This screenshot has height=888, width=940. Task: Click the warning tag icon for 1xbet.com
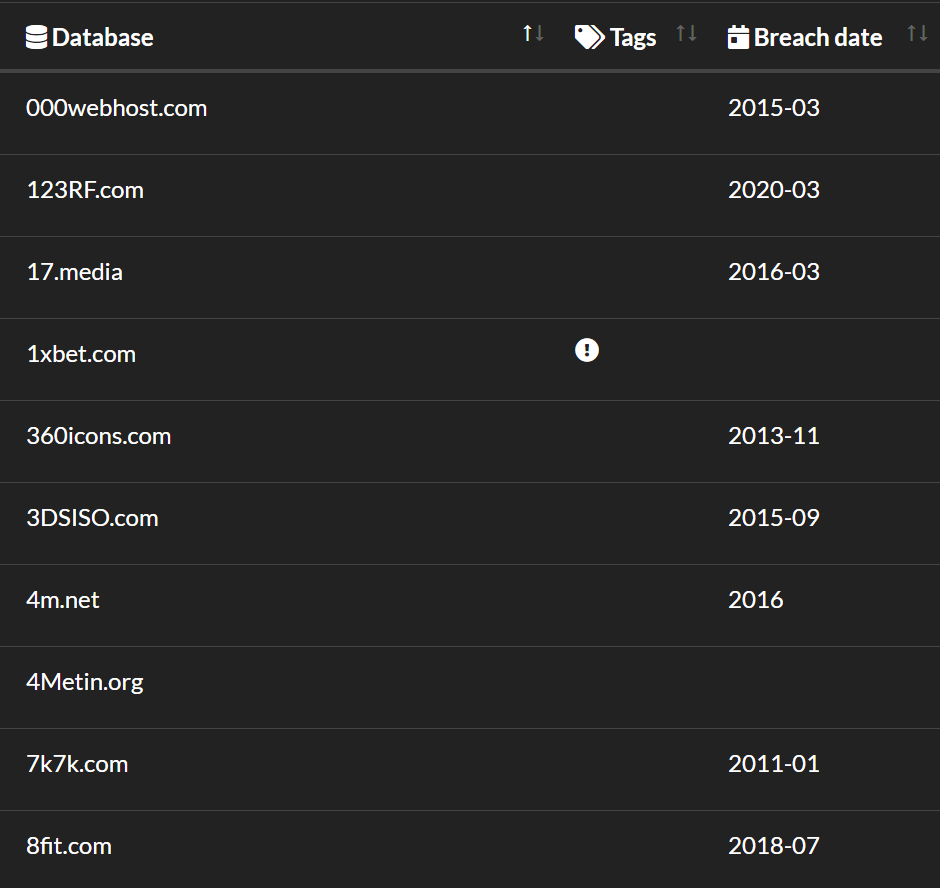[x=587, y=350]
